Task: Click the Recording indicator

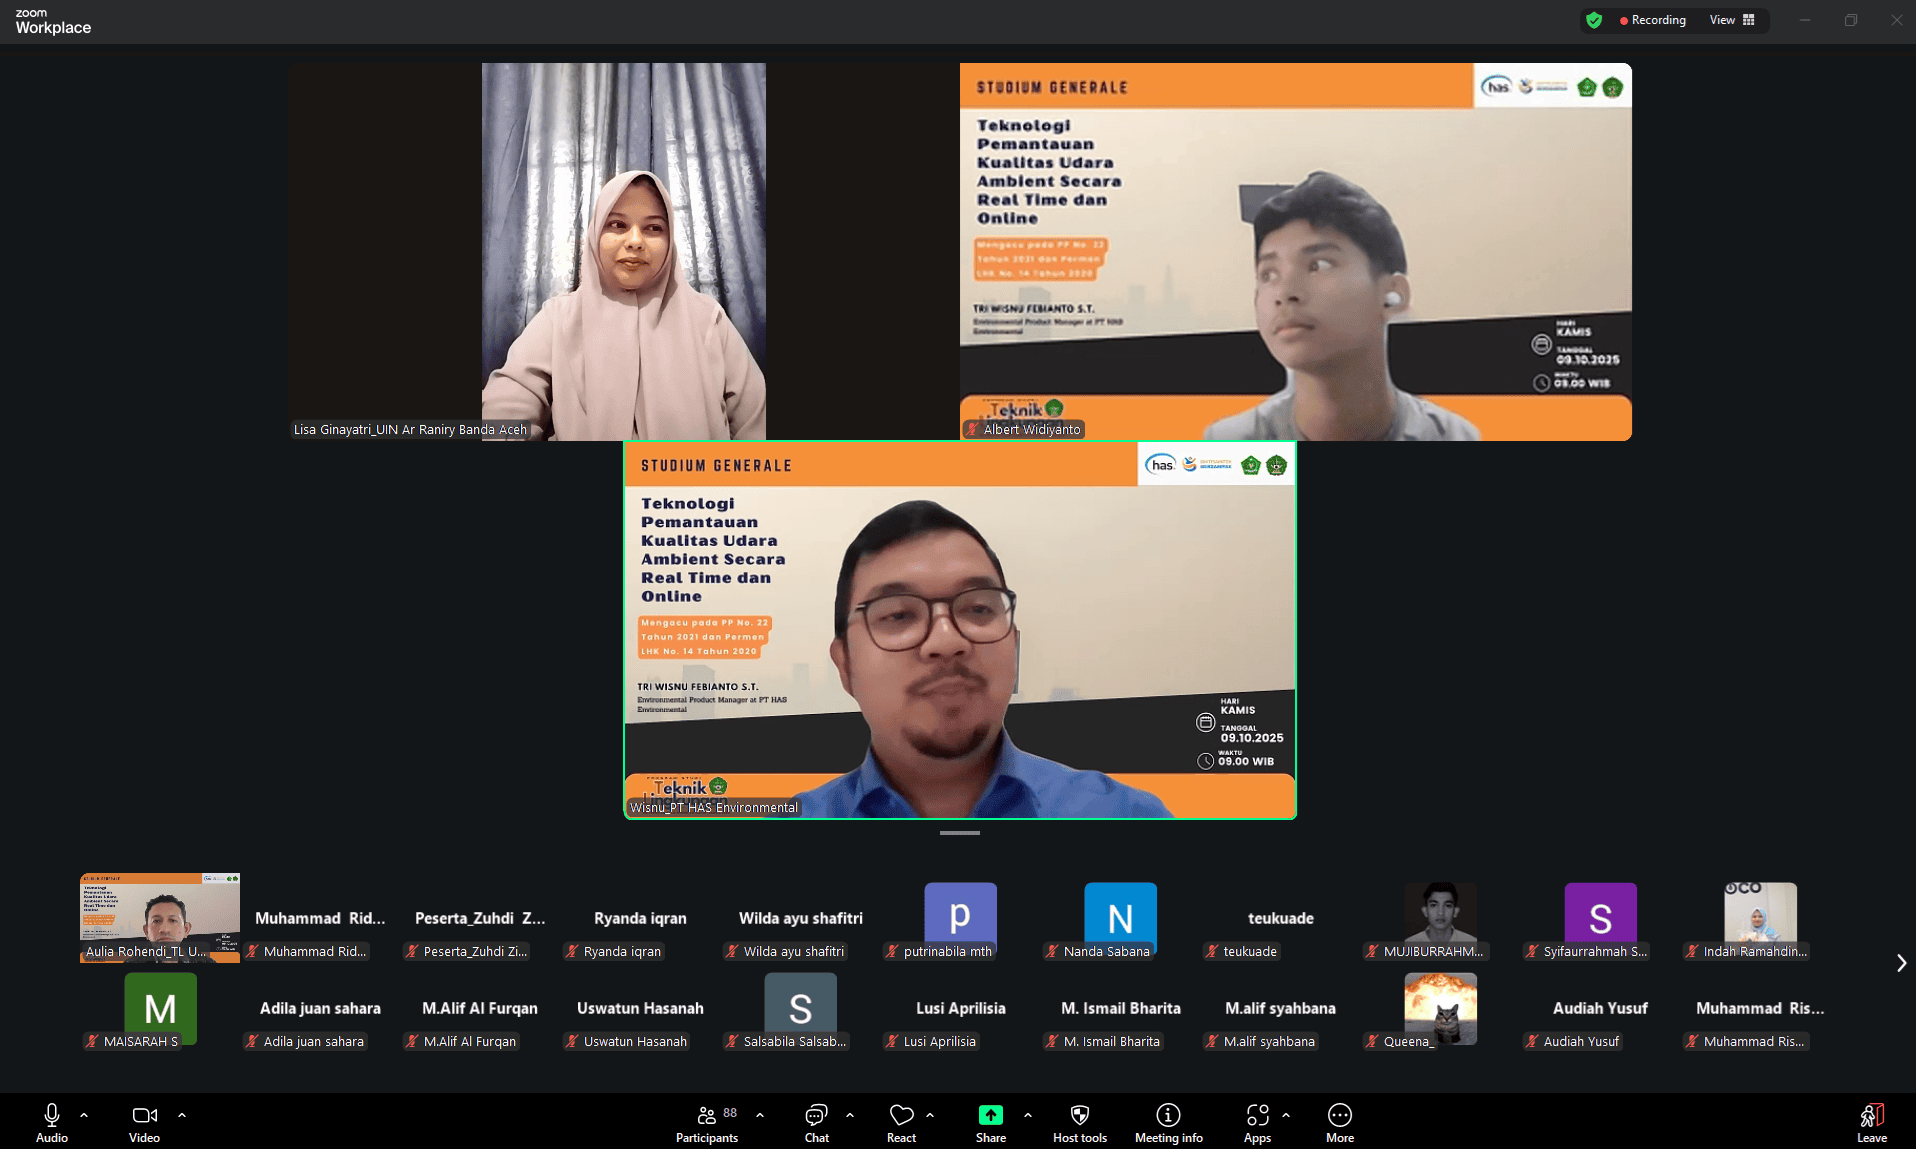Action: click(1652, 20)
